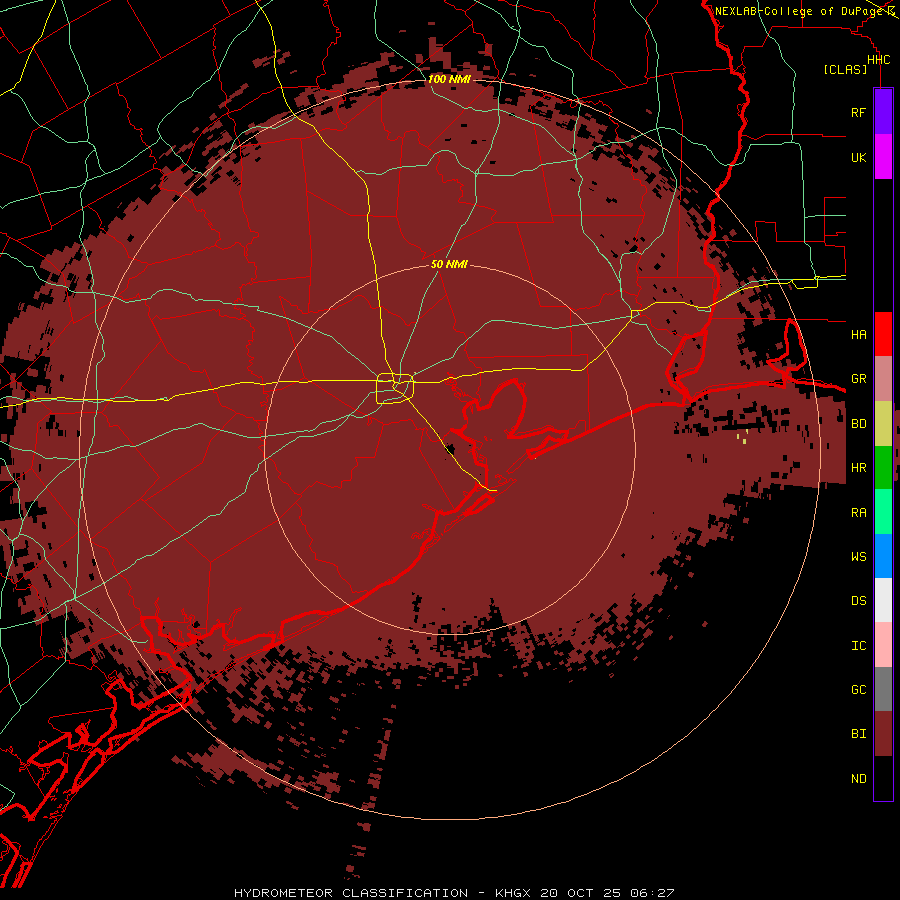Image resolution: width=900 pixels, height=900 pixels.
Task: Click 'HYDROMETEOR CLASSIFICATION' title text
Action: click(351, 893)
